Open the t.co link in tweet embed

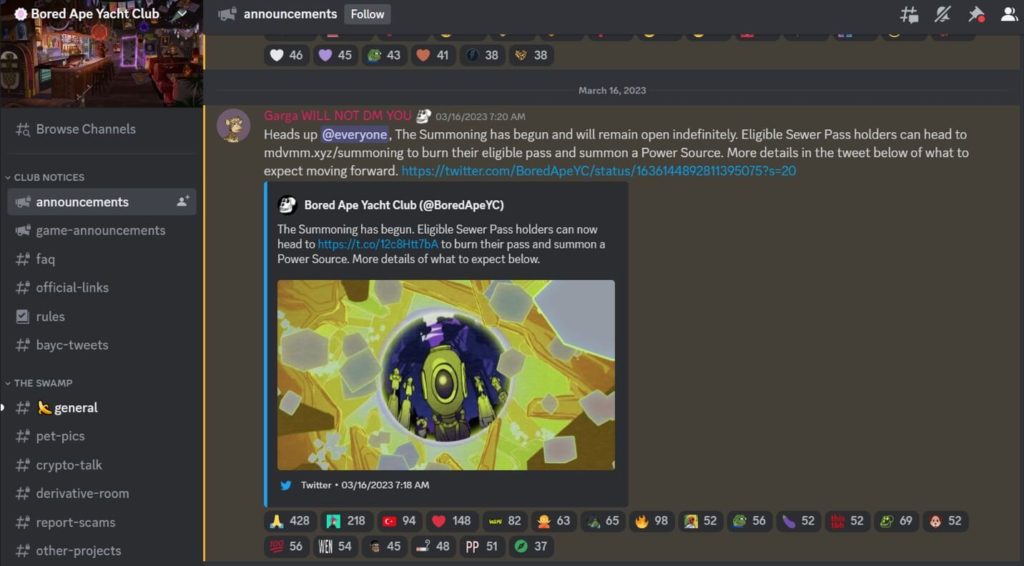point(377,244)
